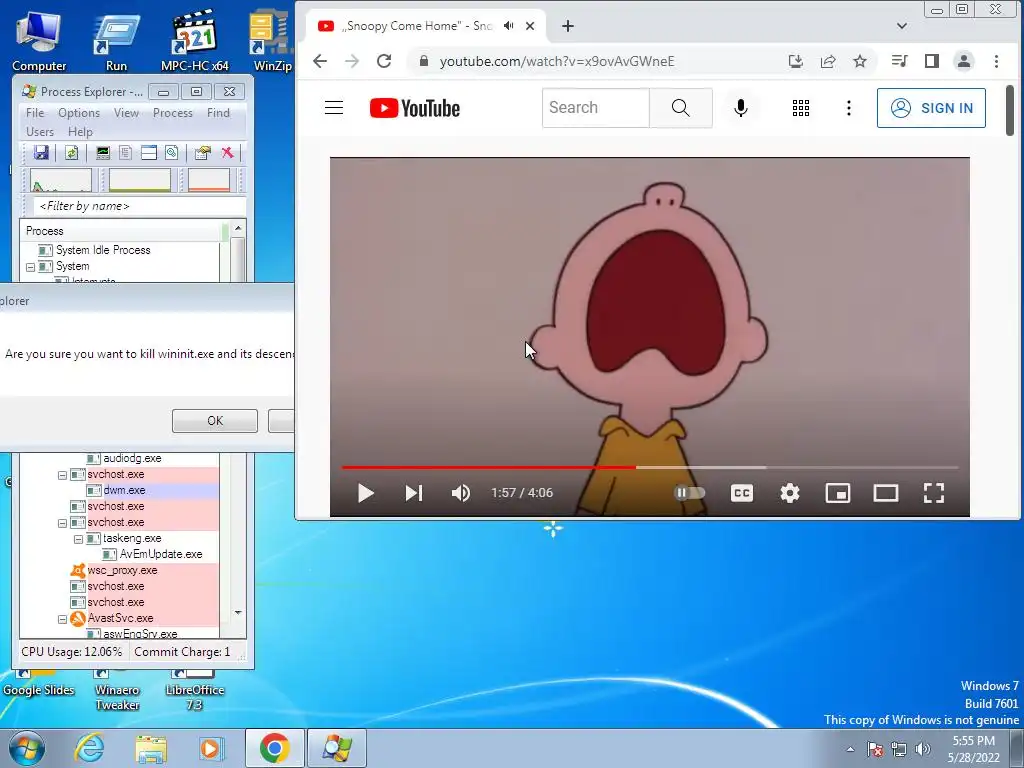Seek in the video progress bar

click(x=650, y=468)
